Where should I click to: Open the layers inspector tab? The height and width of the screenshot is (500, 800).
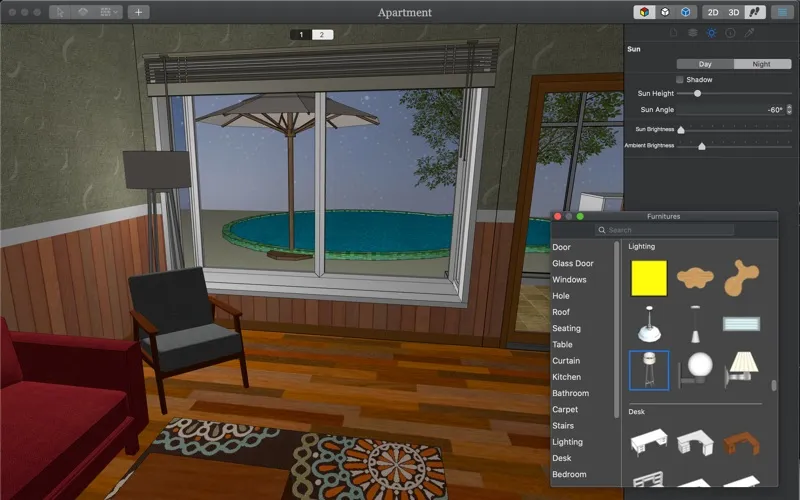pos(692,33)
